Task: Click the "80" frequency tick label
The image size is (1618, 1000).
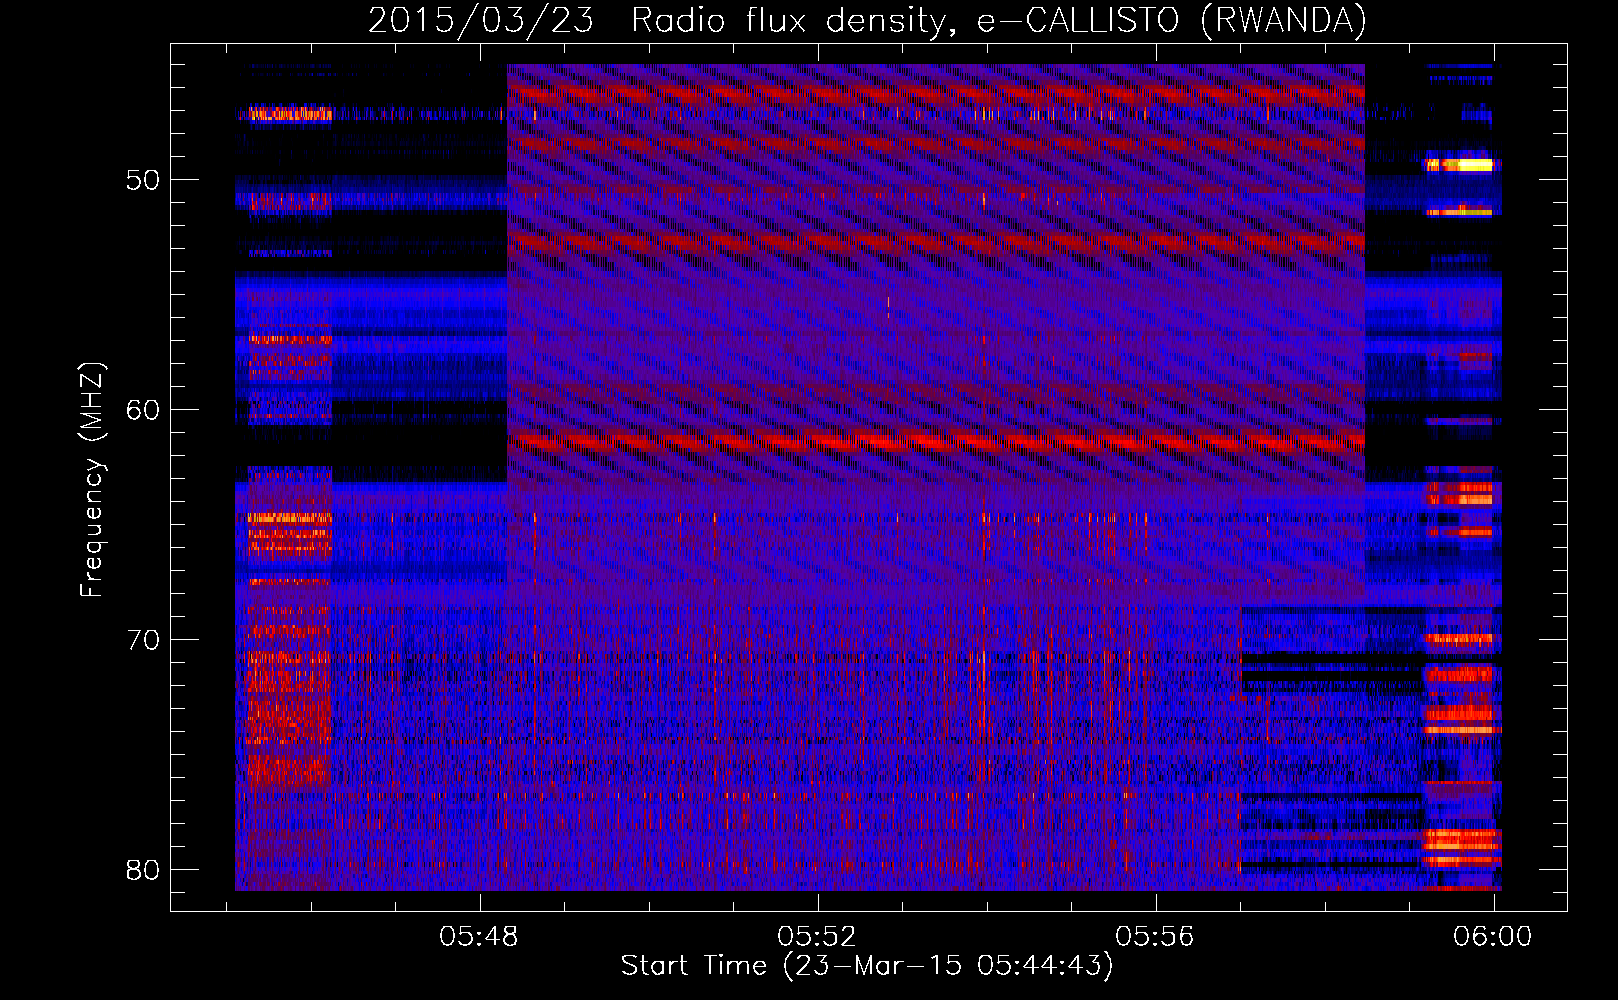Action: [x=143, y=870]
